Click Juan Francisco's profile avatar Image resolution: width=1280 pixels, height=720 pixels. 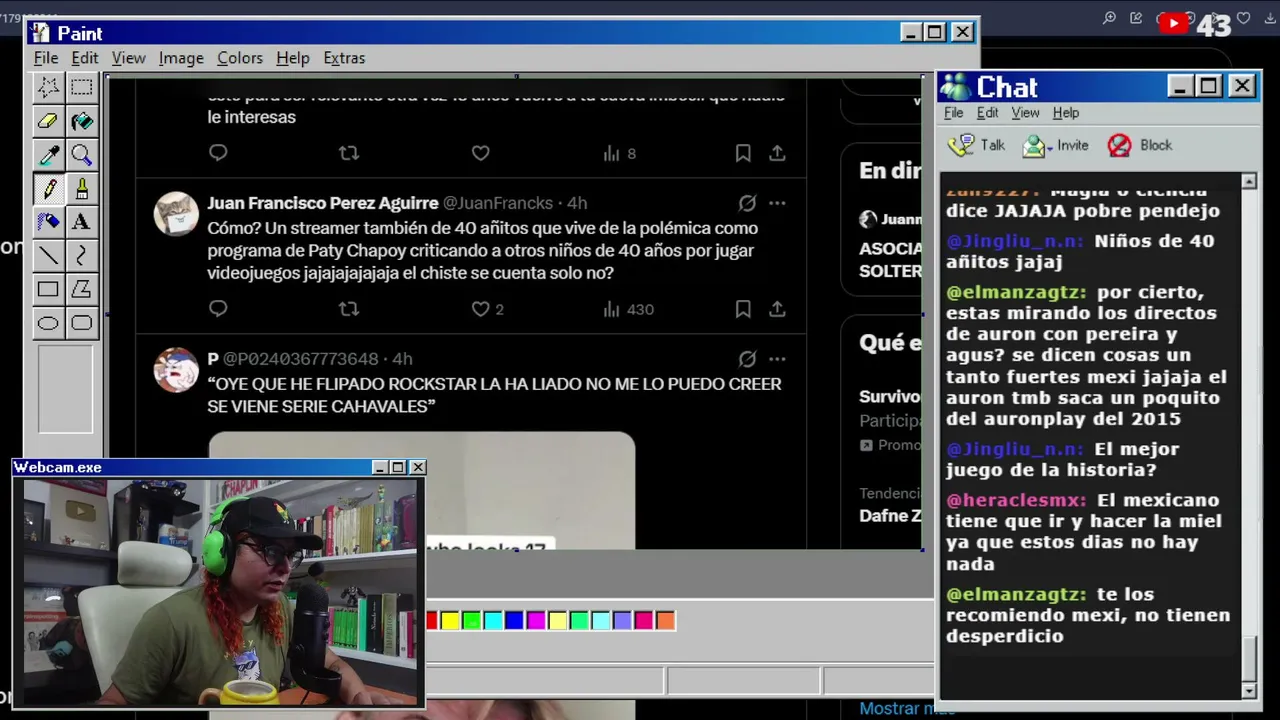coord(176,214)
